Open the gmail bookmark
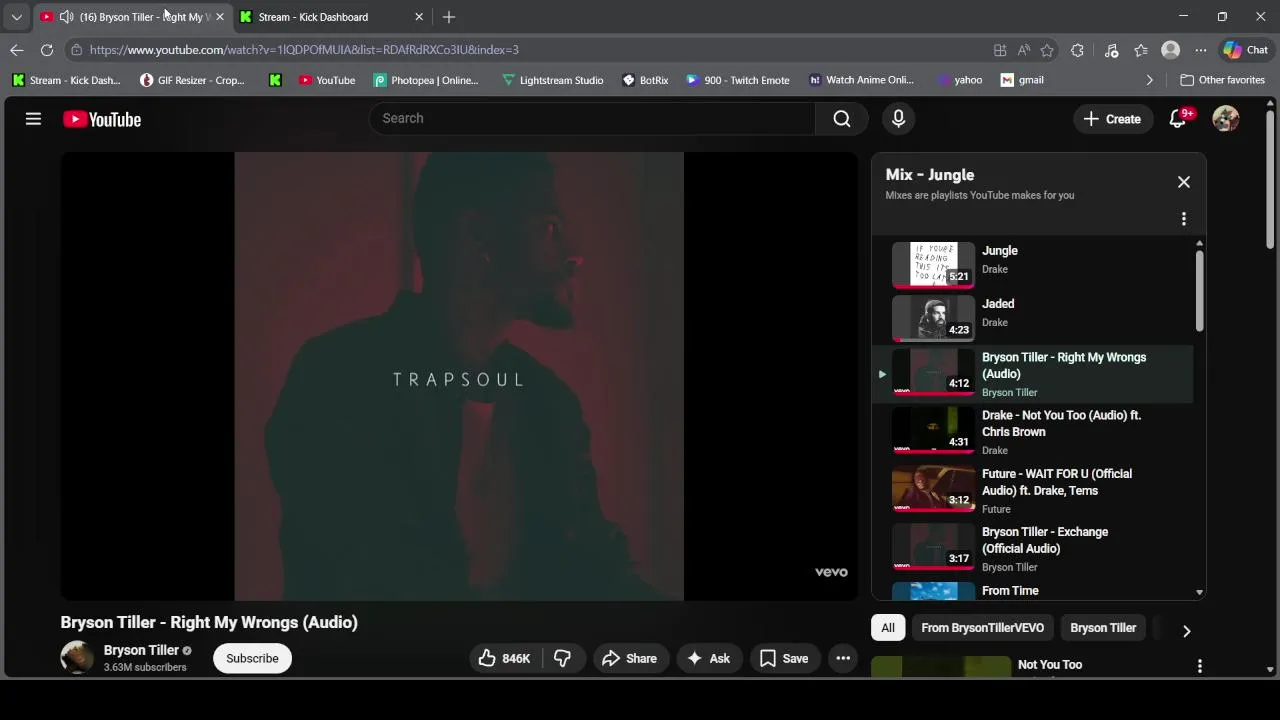This screenshot has width=1280, height=720. (x=1022, y=80)
